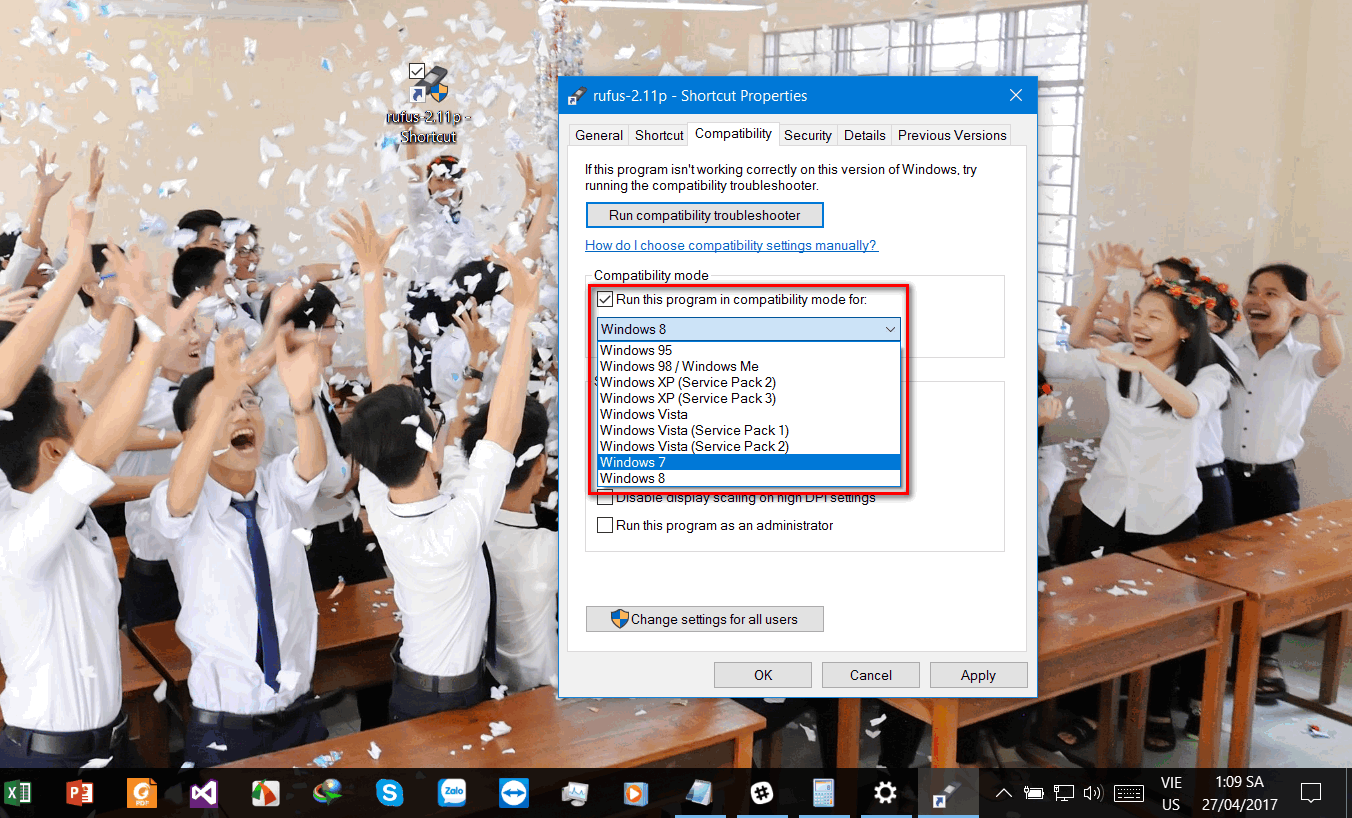The width and height of the screenshot is (1352, 818).
Task: Click the Apply button
Action: click(x=978, y=675)
